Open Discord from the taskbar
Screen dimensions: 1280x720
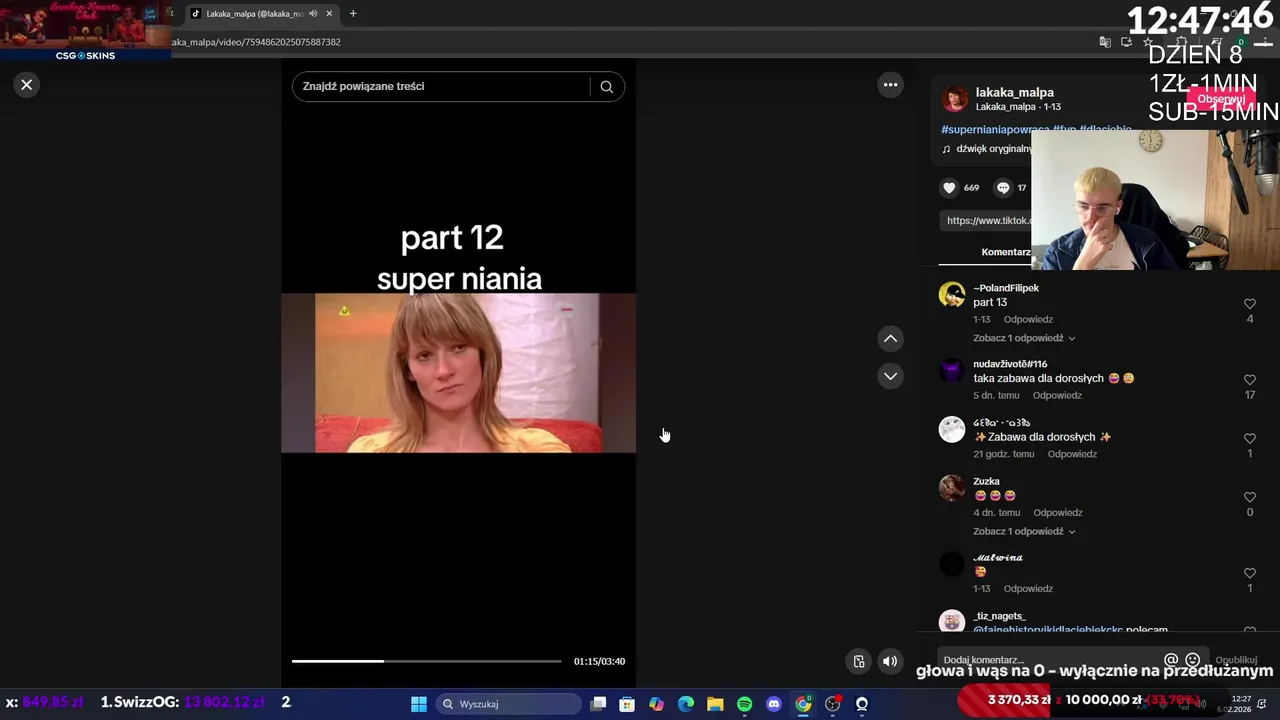point(773,704)
